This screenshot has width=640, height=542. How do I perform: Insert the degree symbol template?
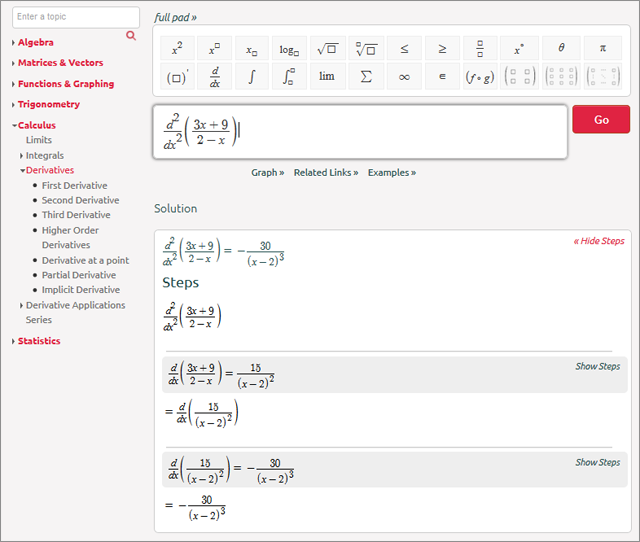(519, 49)
